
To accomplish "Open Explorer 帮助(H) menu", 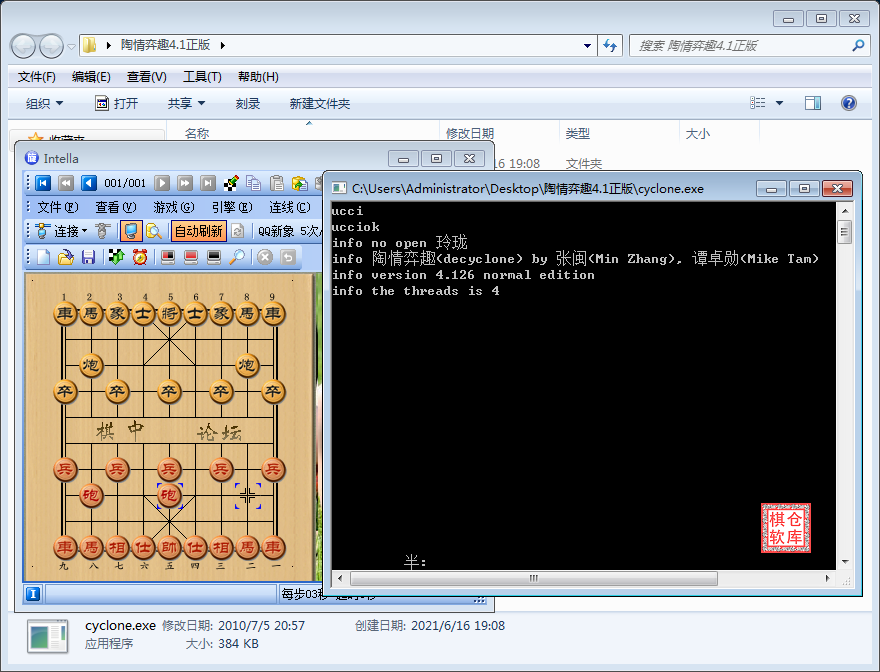I will click(x=258, y=77).
